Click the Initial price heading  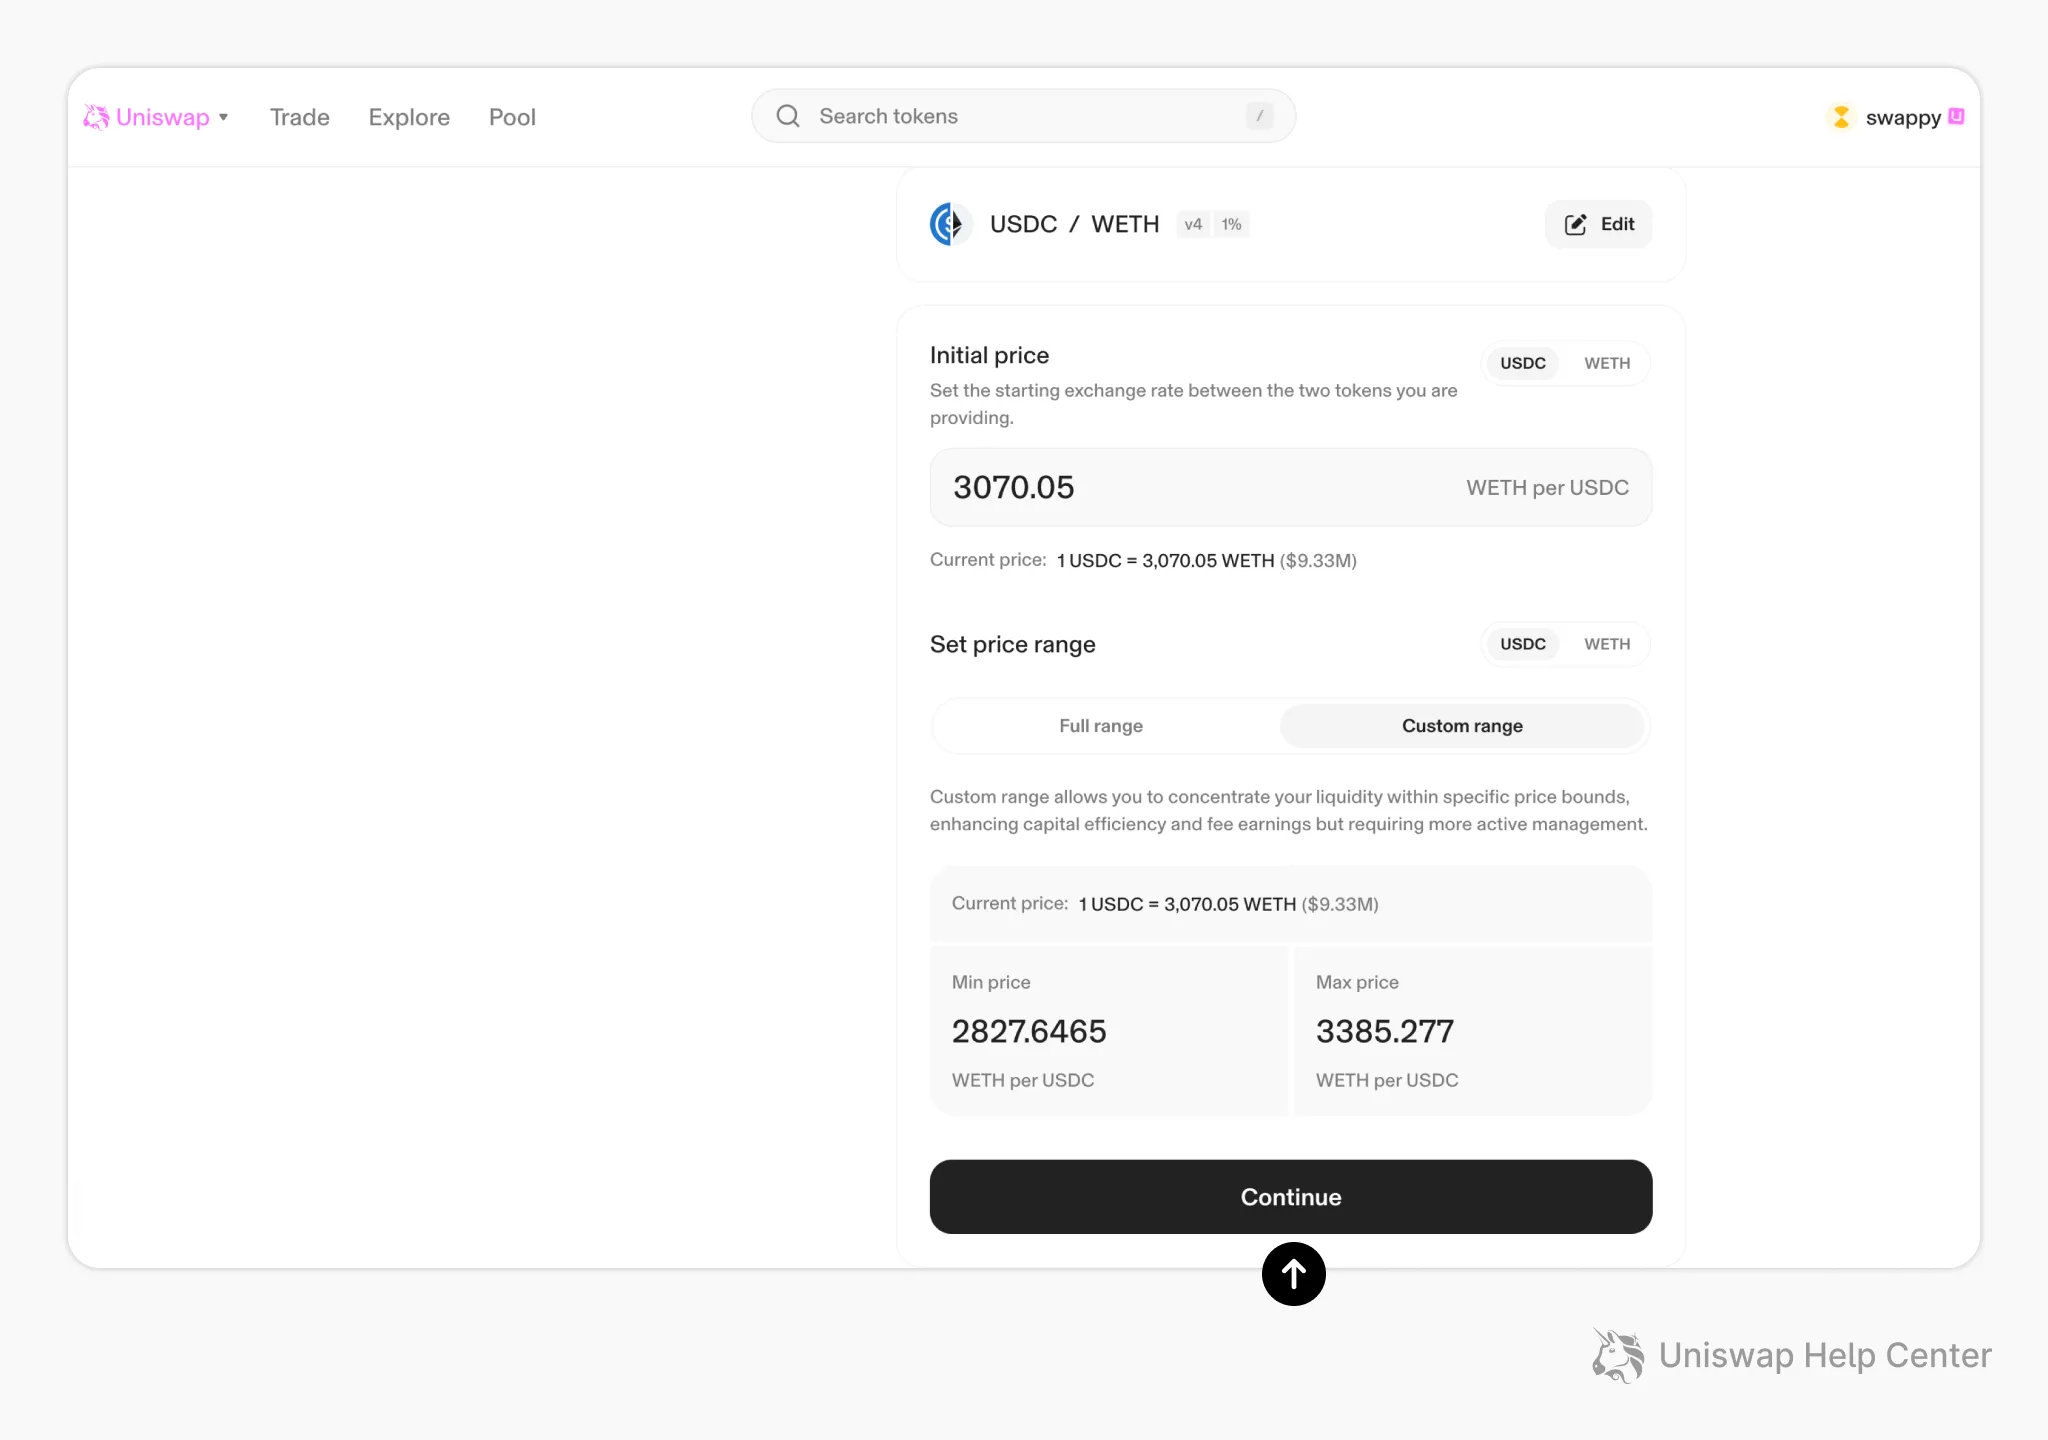click(x=989, y=355)
